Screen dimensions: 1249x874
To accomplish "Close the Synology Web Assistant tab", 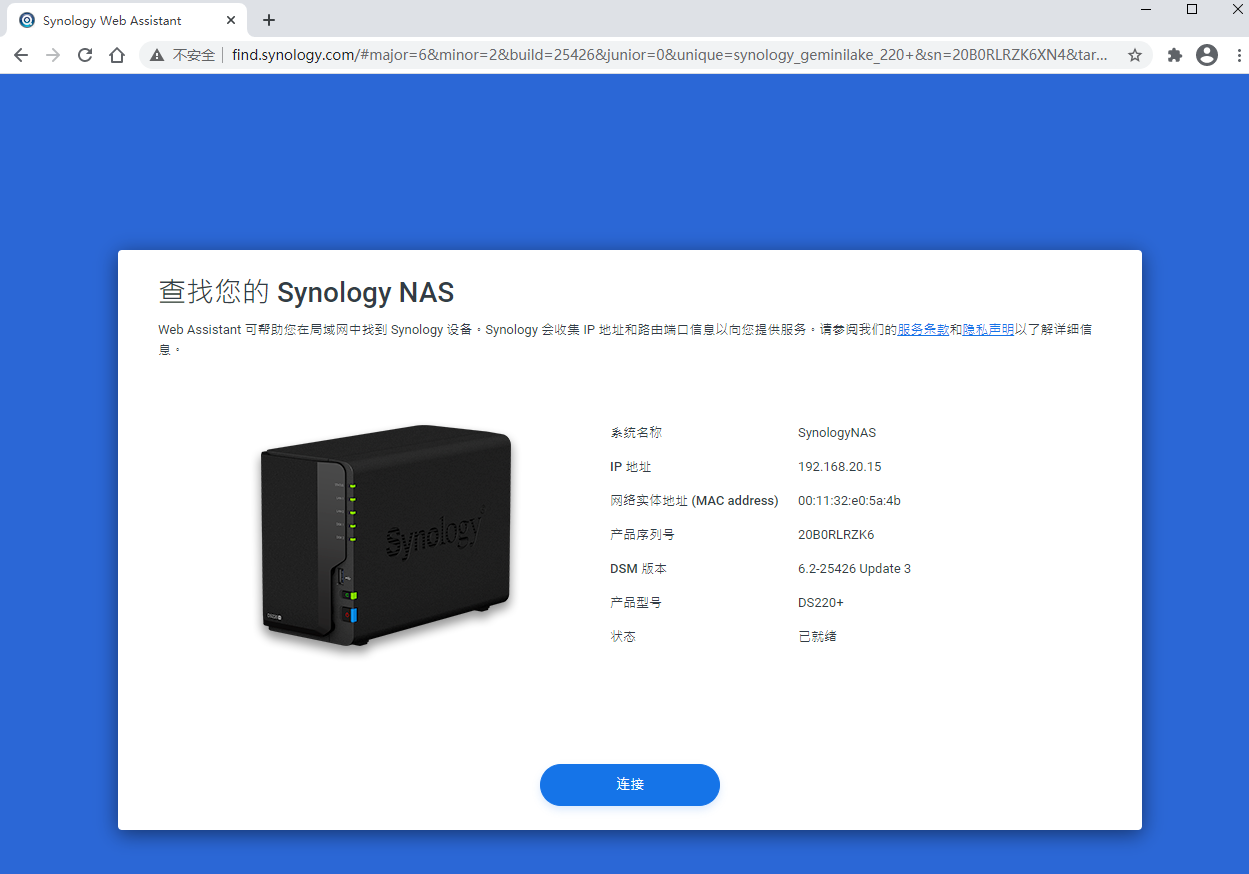I will 231,19.
